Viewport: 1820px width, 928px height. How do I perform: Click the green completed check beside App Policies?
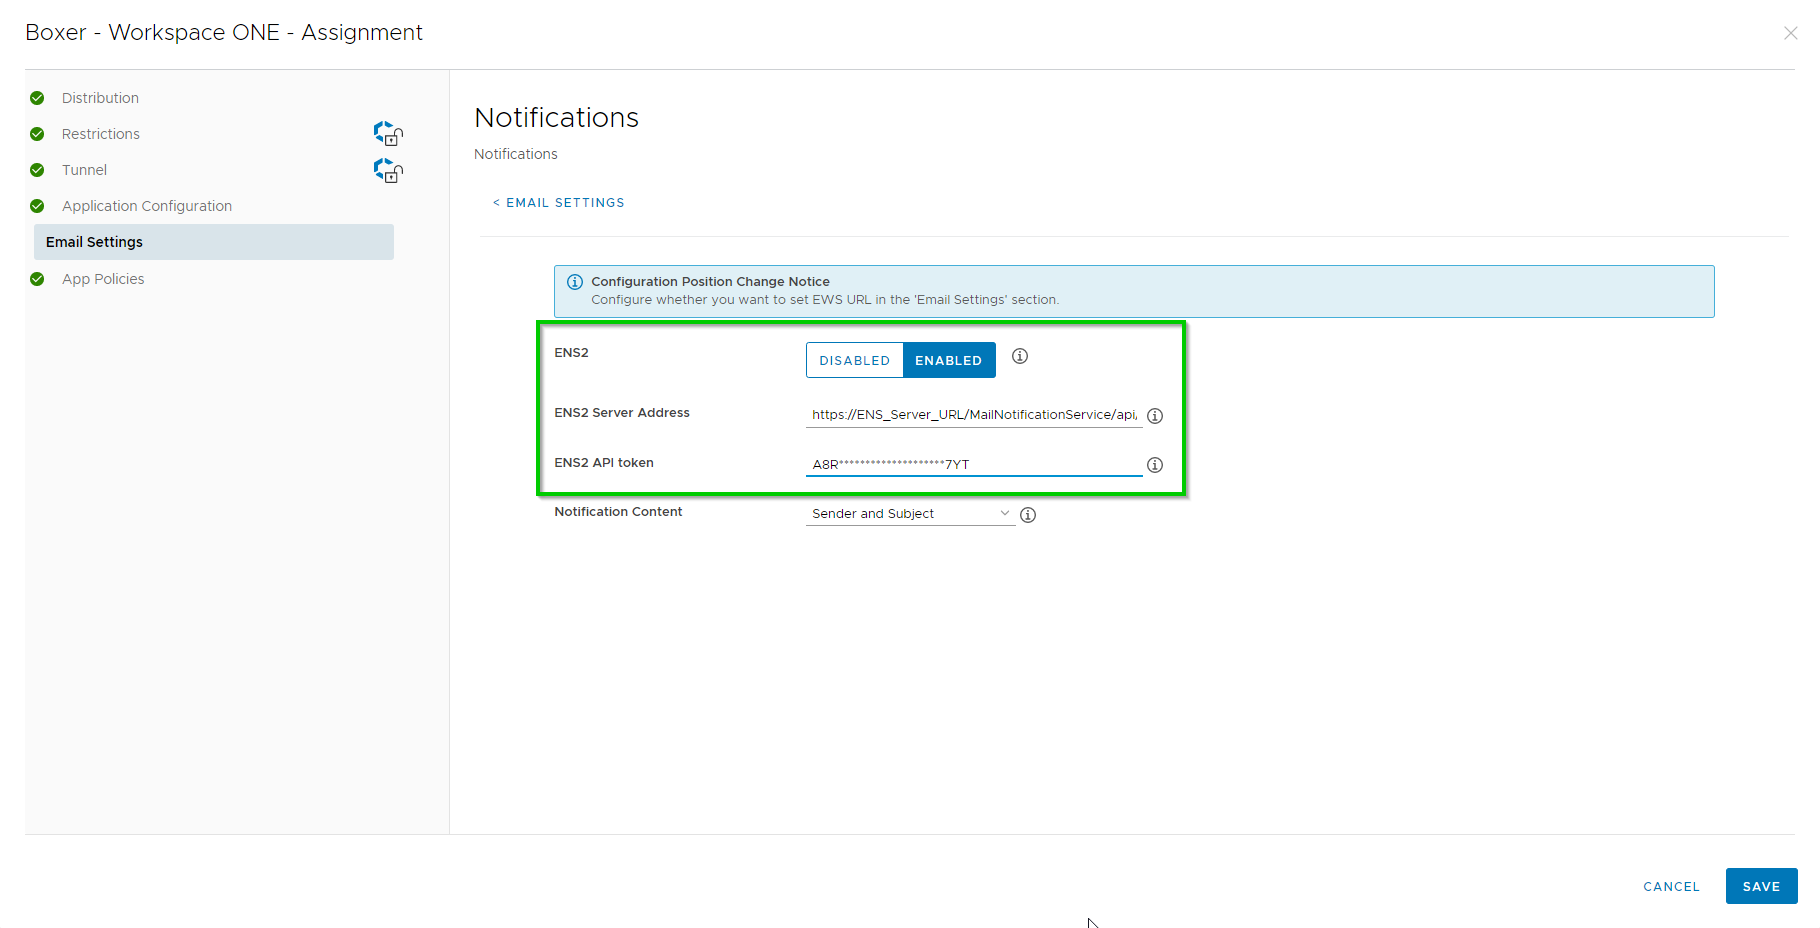click(37, 279)
